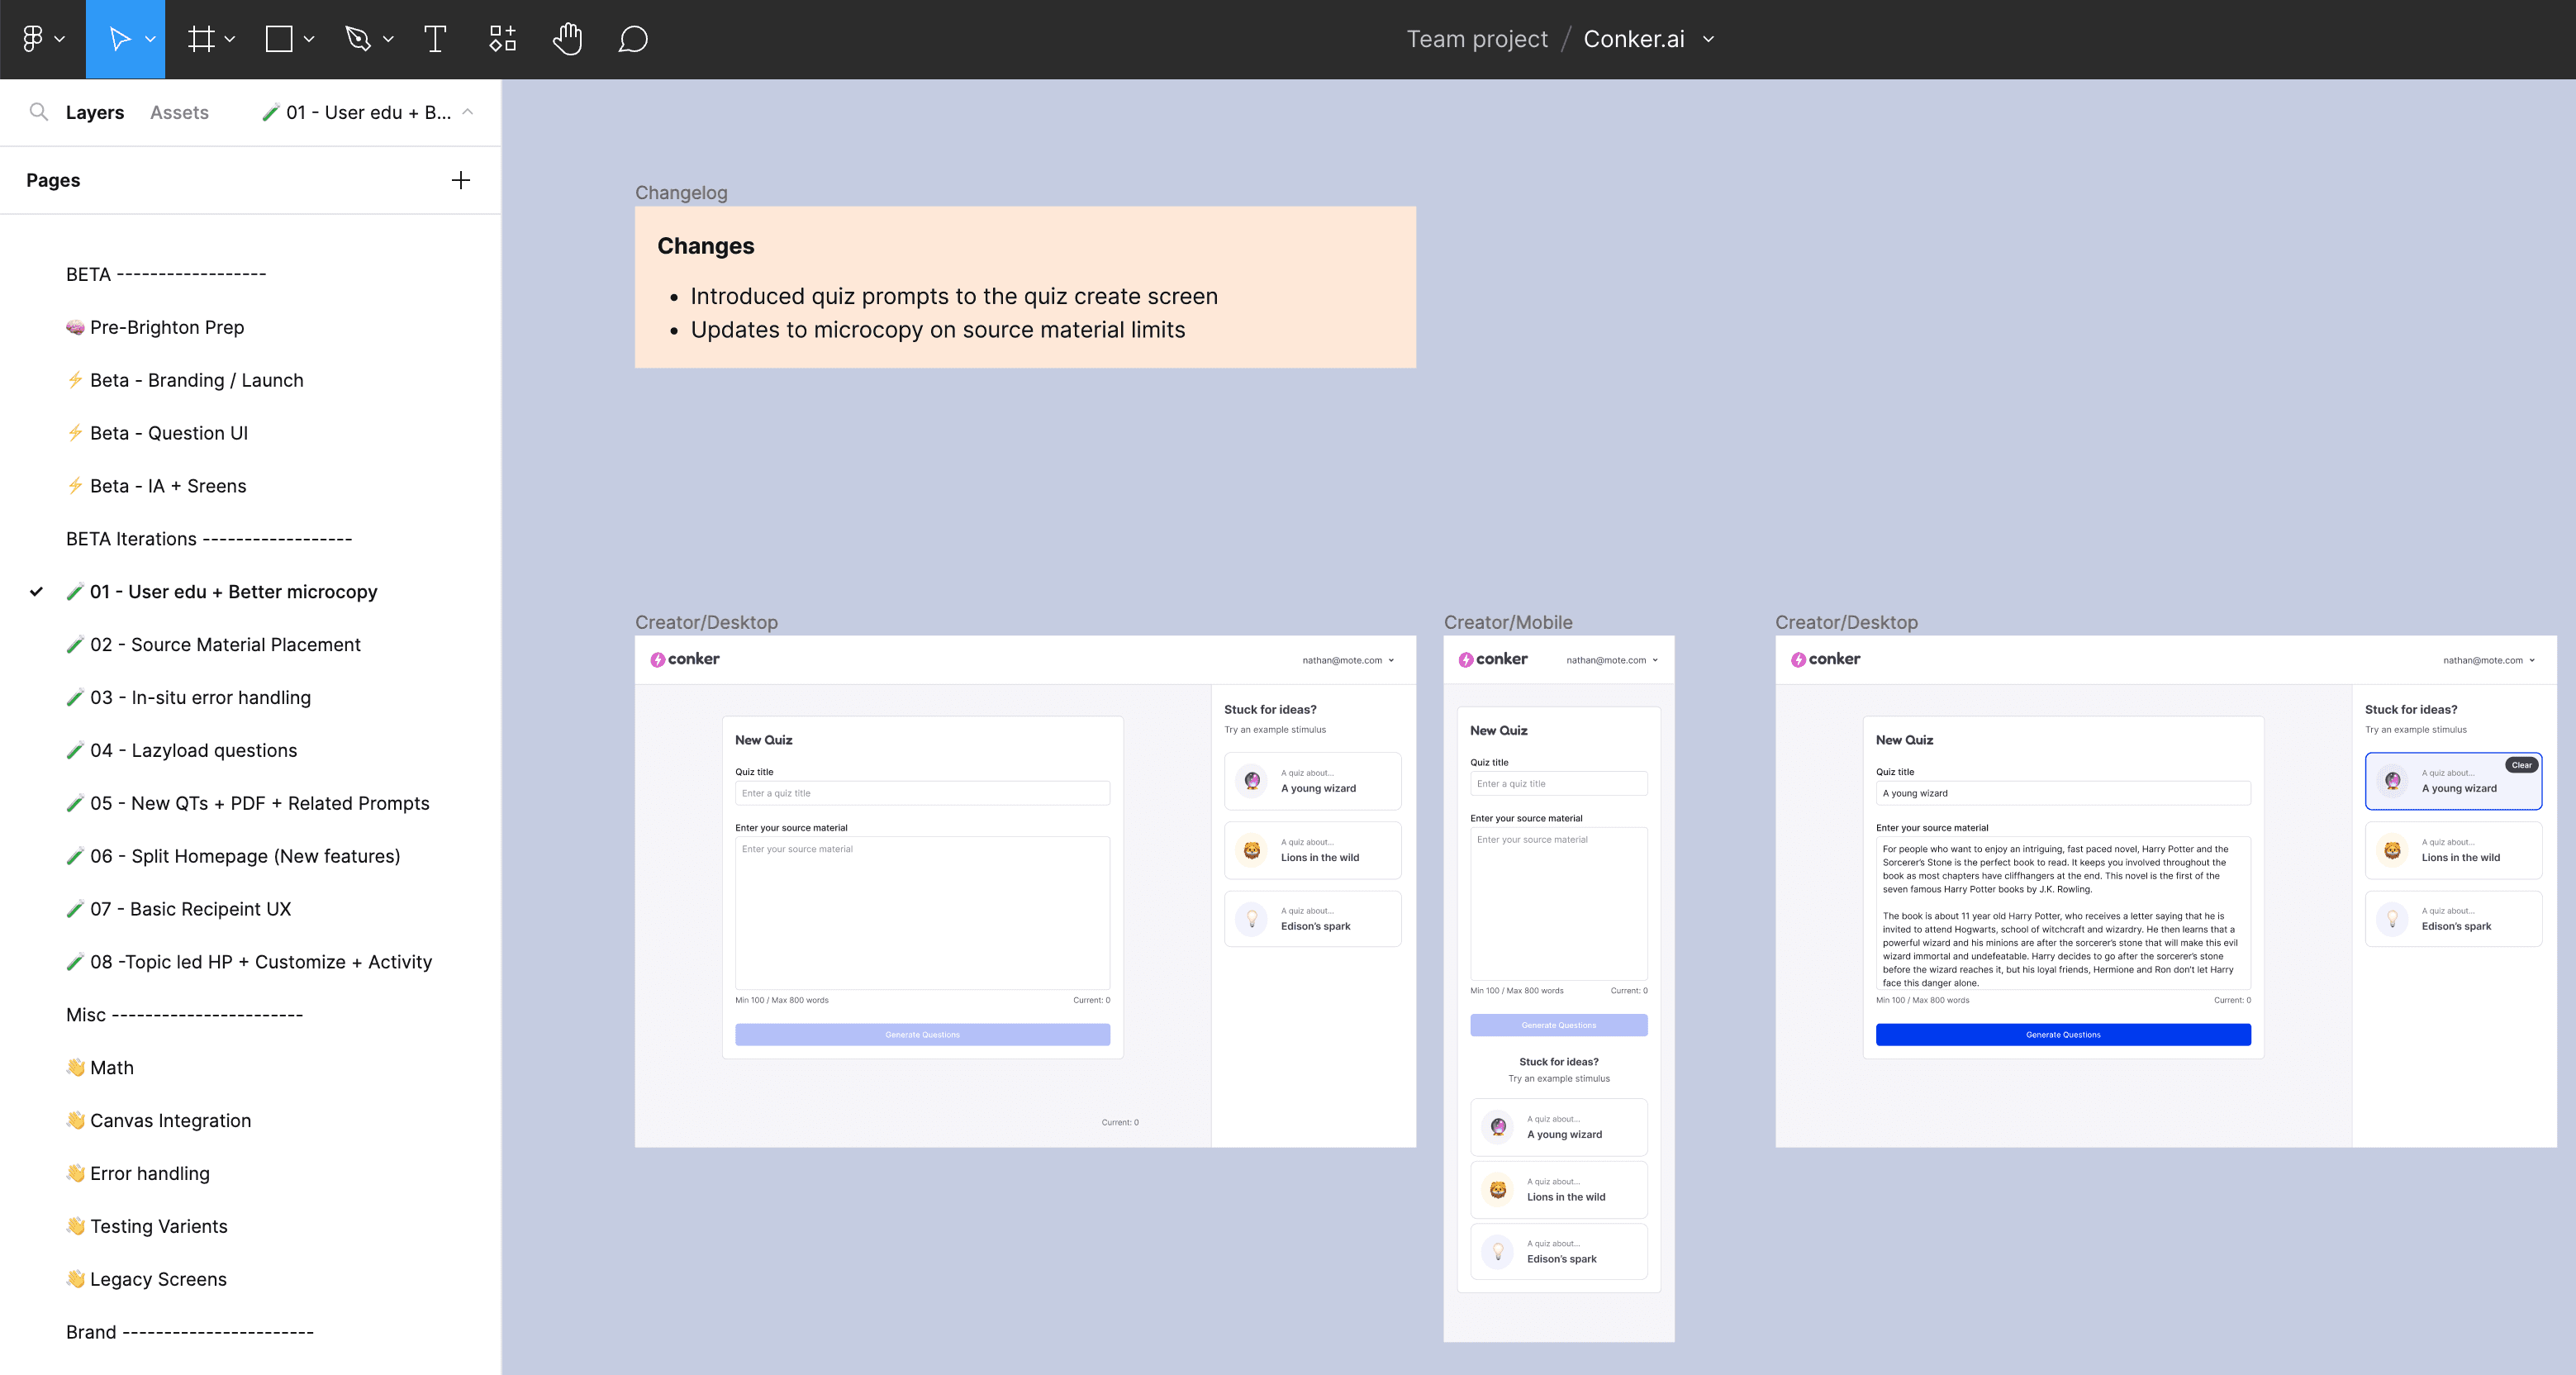Screen dimensions: 2576x1375
Task: Activate the Hand tool
Action: [567, 39]
